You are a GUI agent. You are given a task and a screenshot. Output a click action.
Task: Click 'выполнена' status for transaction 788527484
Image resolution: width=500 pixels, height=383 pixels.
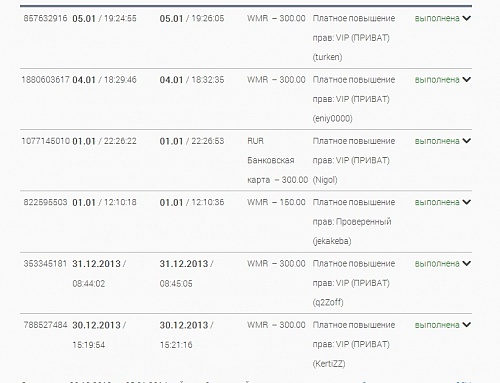tap(437, 325)
